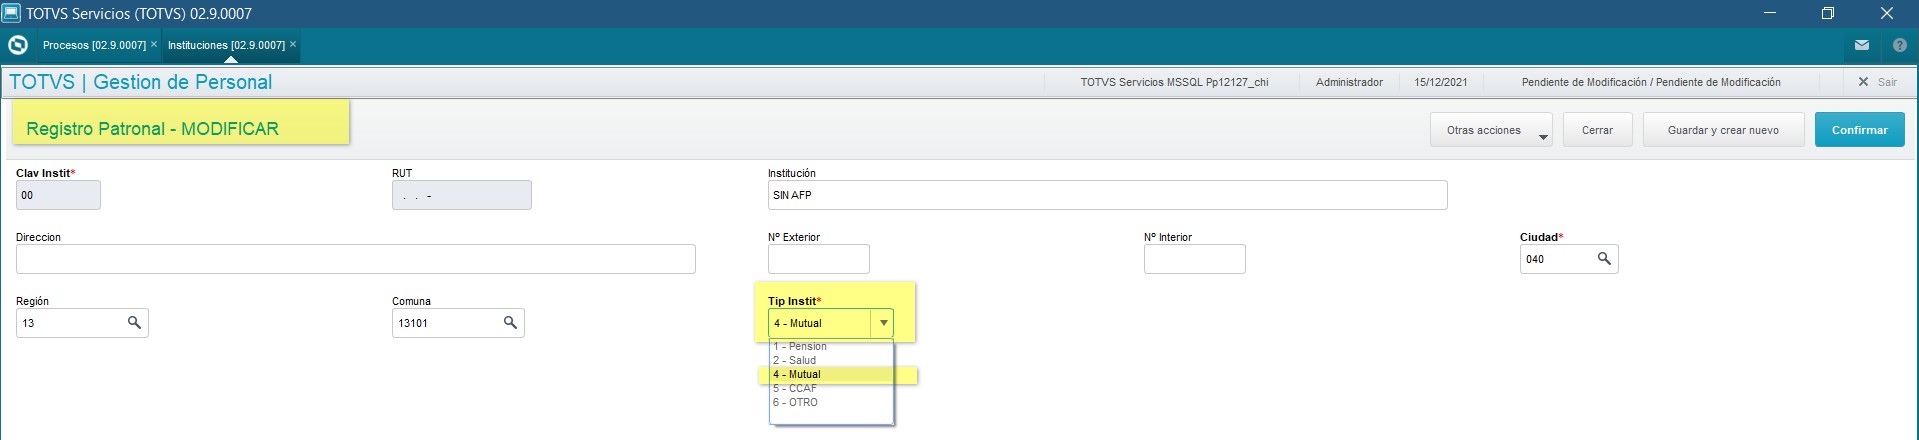Open the mail envelope icon
This screenshot has height=440, width=1919.
click(1861, 45)
